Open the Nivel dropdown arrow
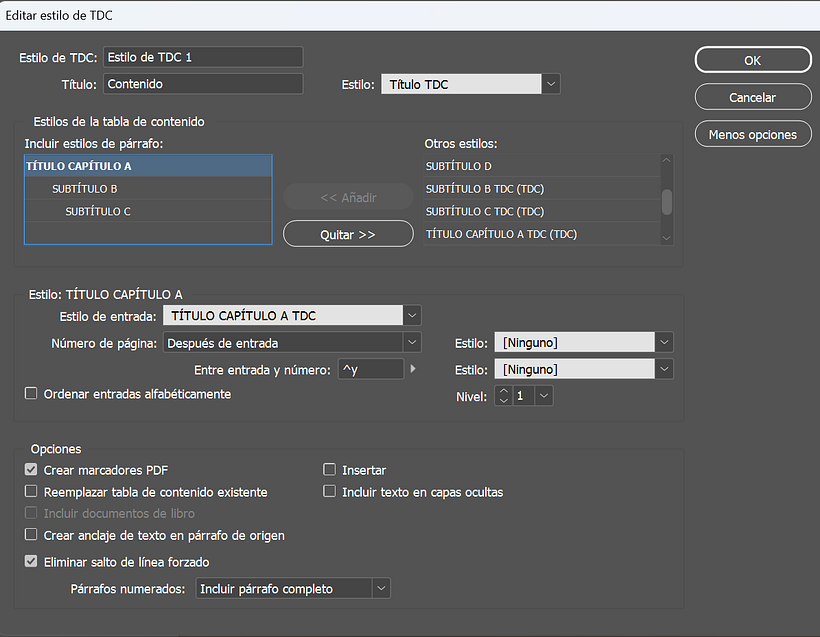The image size is (820, 637). tap(544, 396)
